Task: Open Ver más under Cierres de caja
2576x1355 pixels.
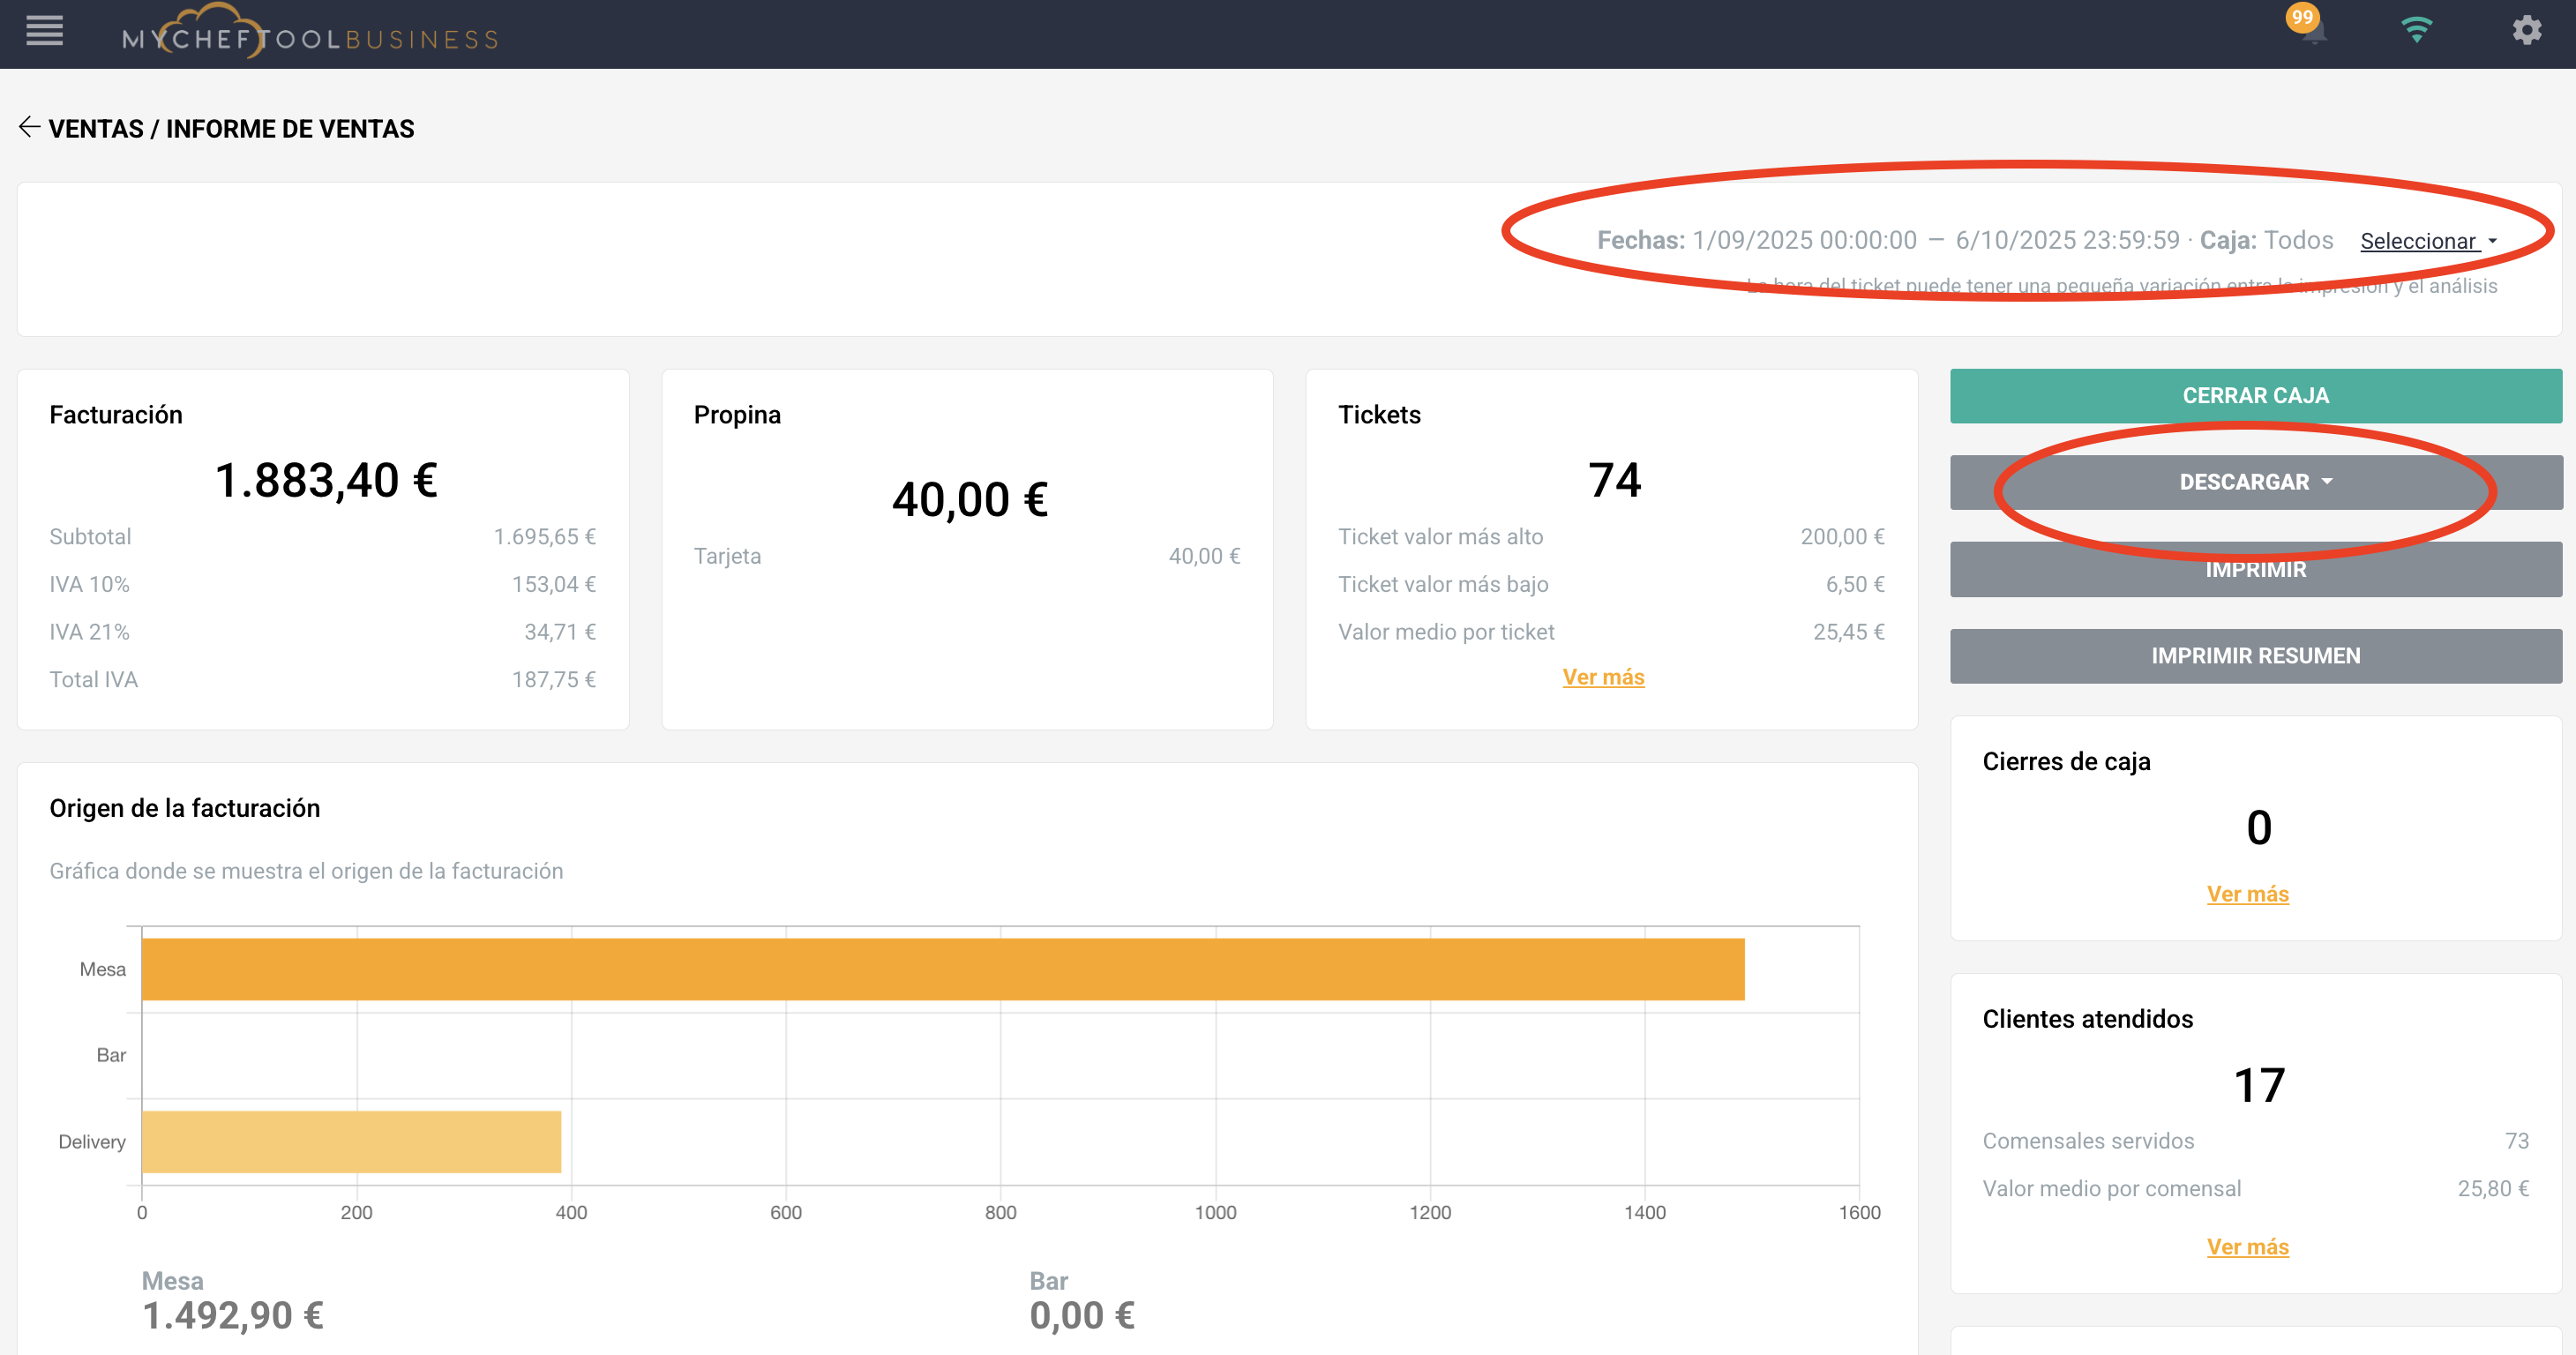Action: point(2247,894)
